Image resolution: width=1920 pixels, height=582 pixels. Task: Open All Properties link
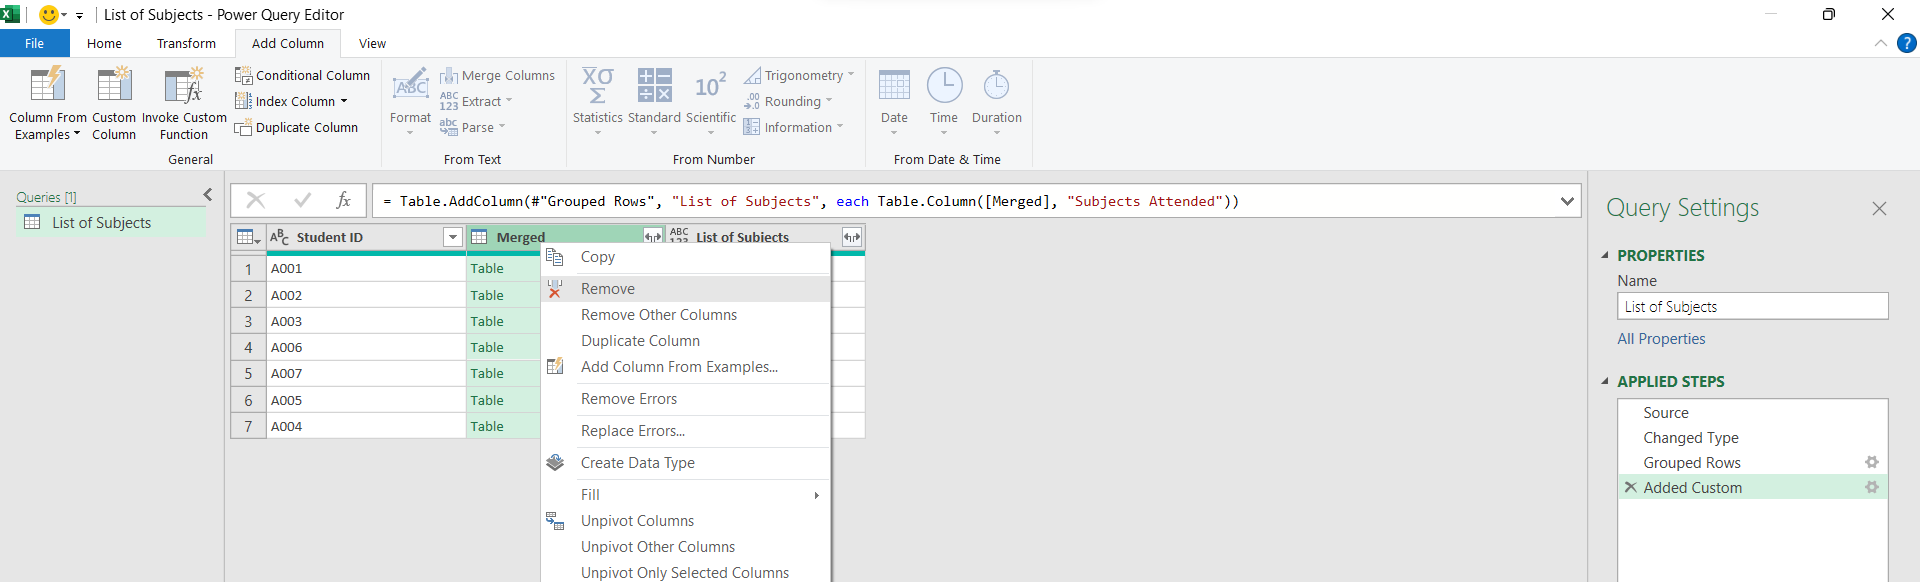coord(1661,339)
